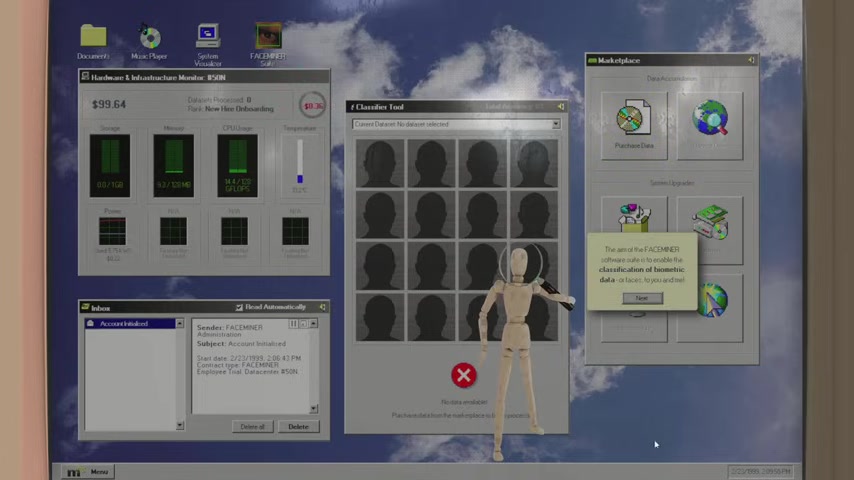Click the red earnings timer circle
The image size is (854, 480).
click(313, 105)
